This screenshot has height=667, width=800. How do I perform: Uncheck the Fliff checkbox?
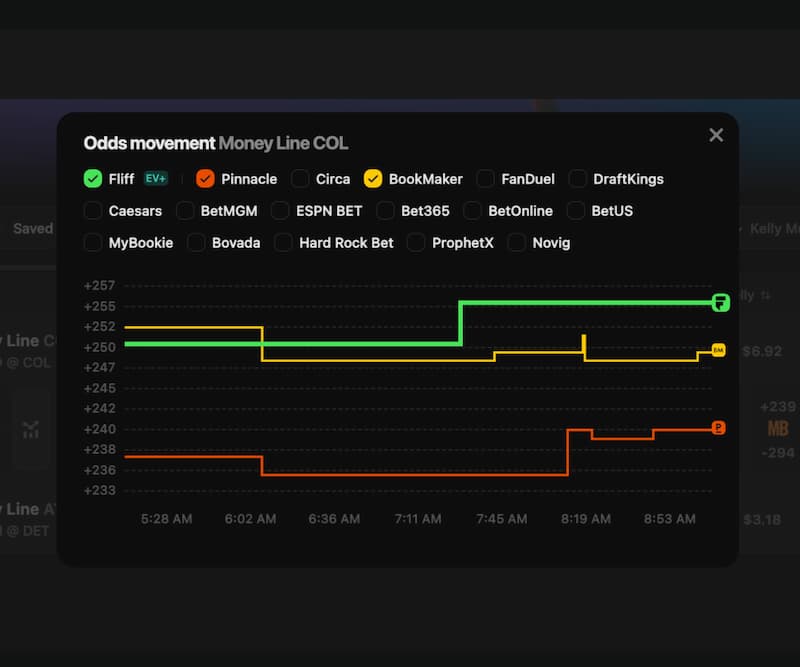(x=91, y=178)
